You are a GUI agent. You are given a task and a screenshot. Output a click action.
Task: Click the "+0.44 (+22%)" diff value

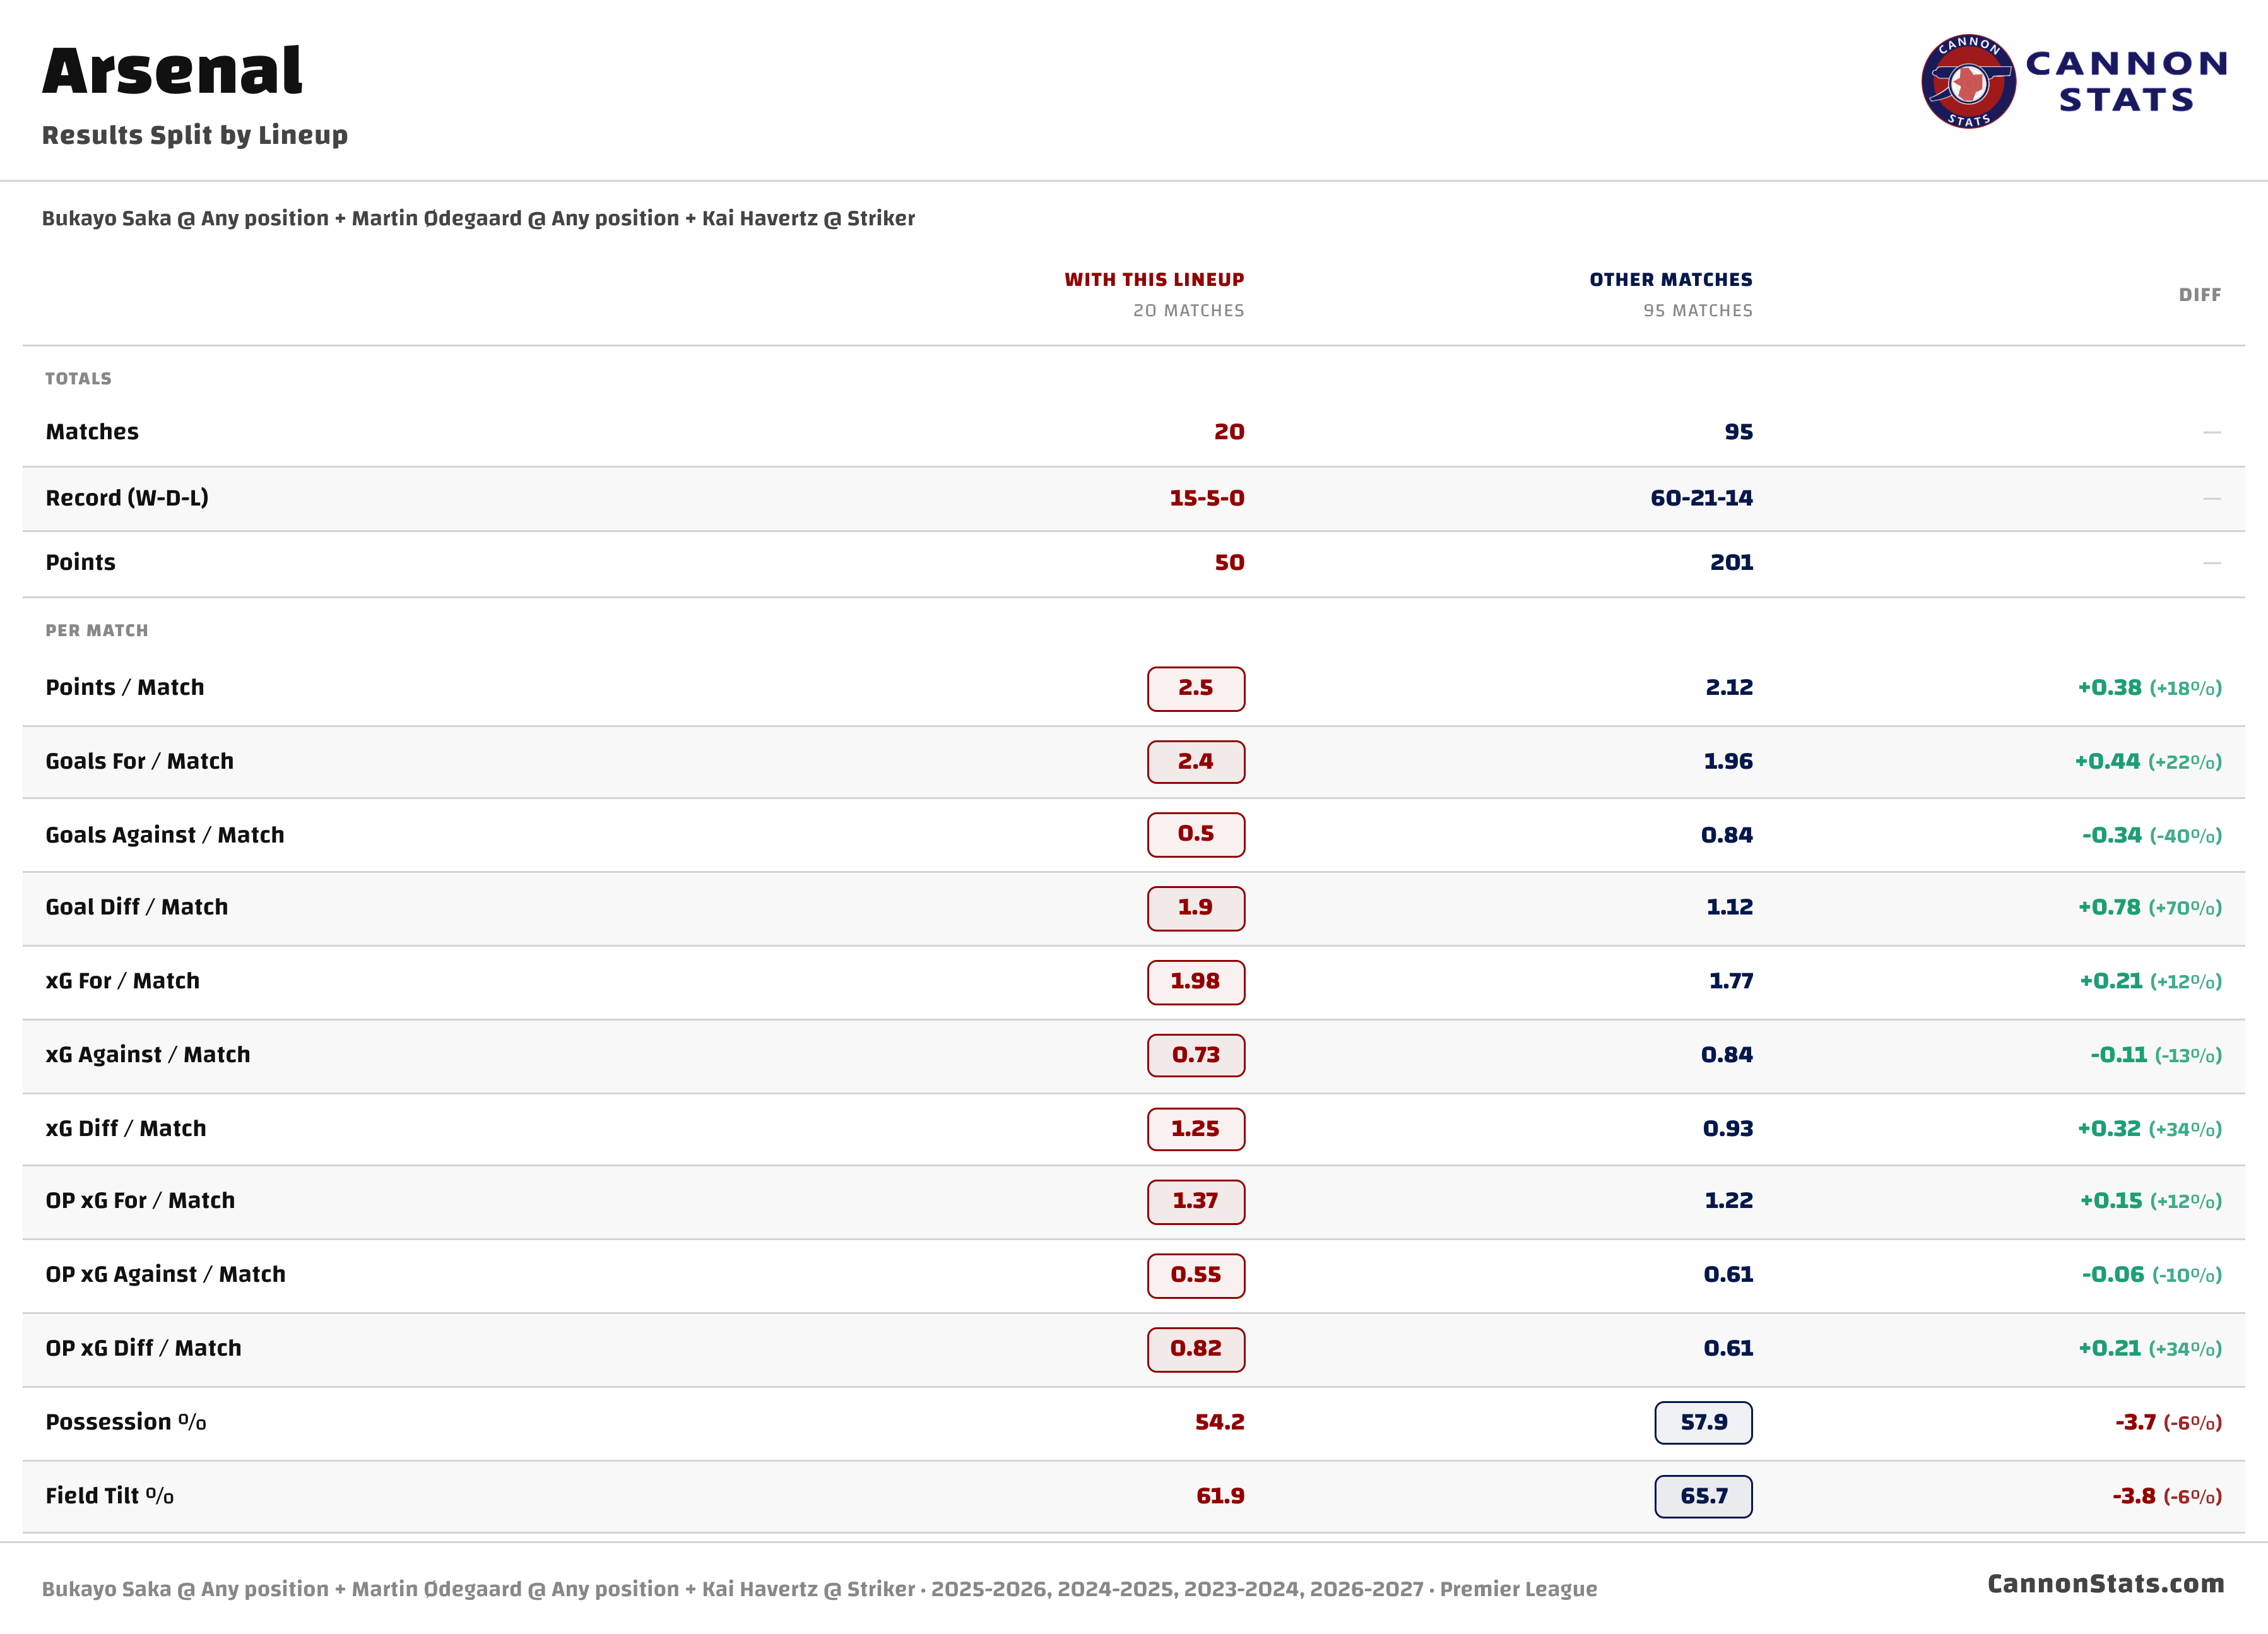(2148, 762)
